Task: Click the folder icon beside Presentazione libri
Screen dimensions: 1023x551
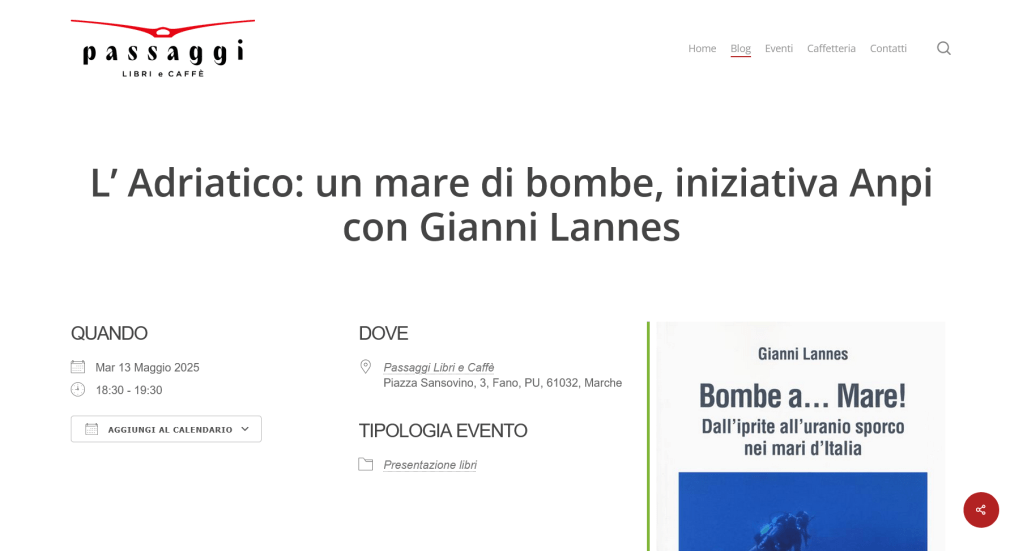Action: [366, 464]
